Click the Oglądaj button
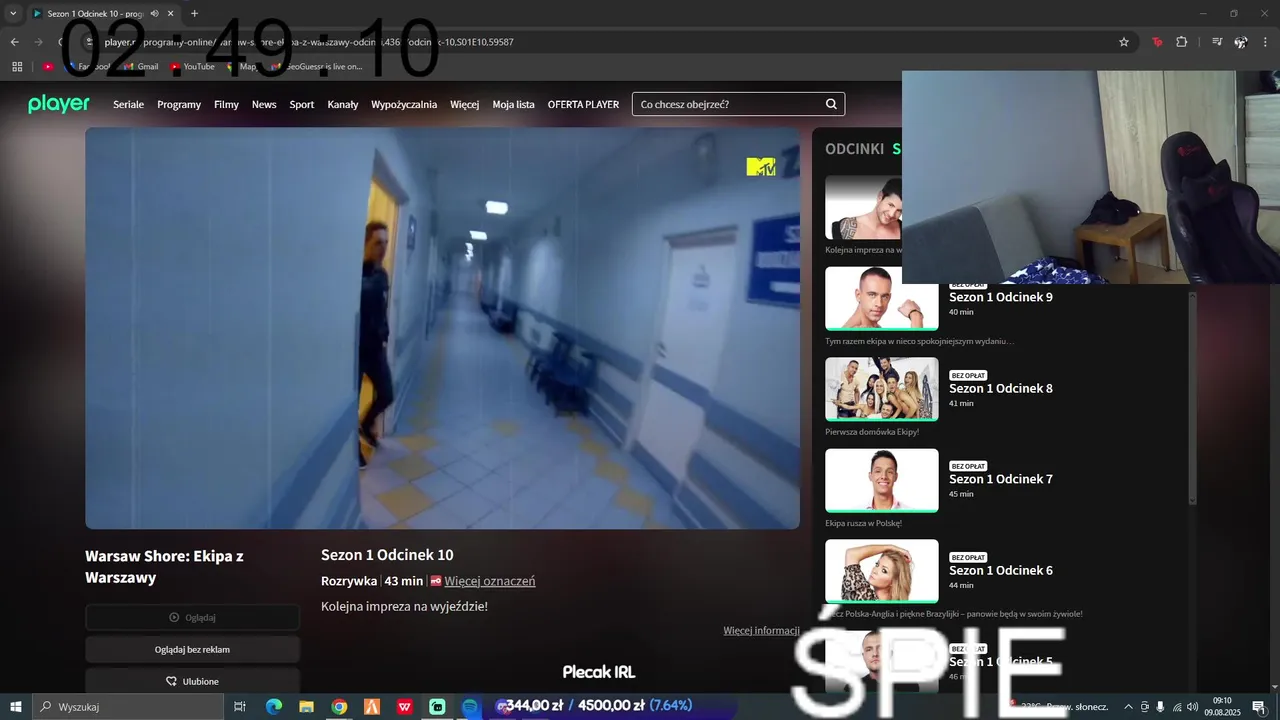Image resolution: width=1280 pixels, height=720 pixels. coord(192,617)
